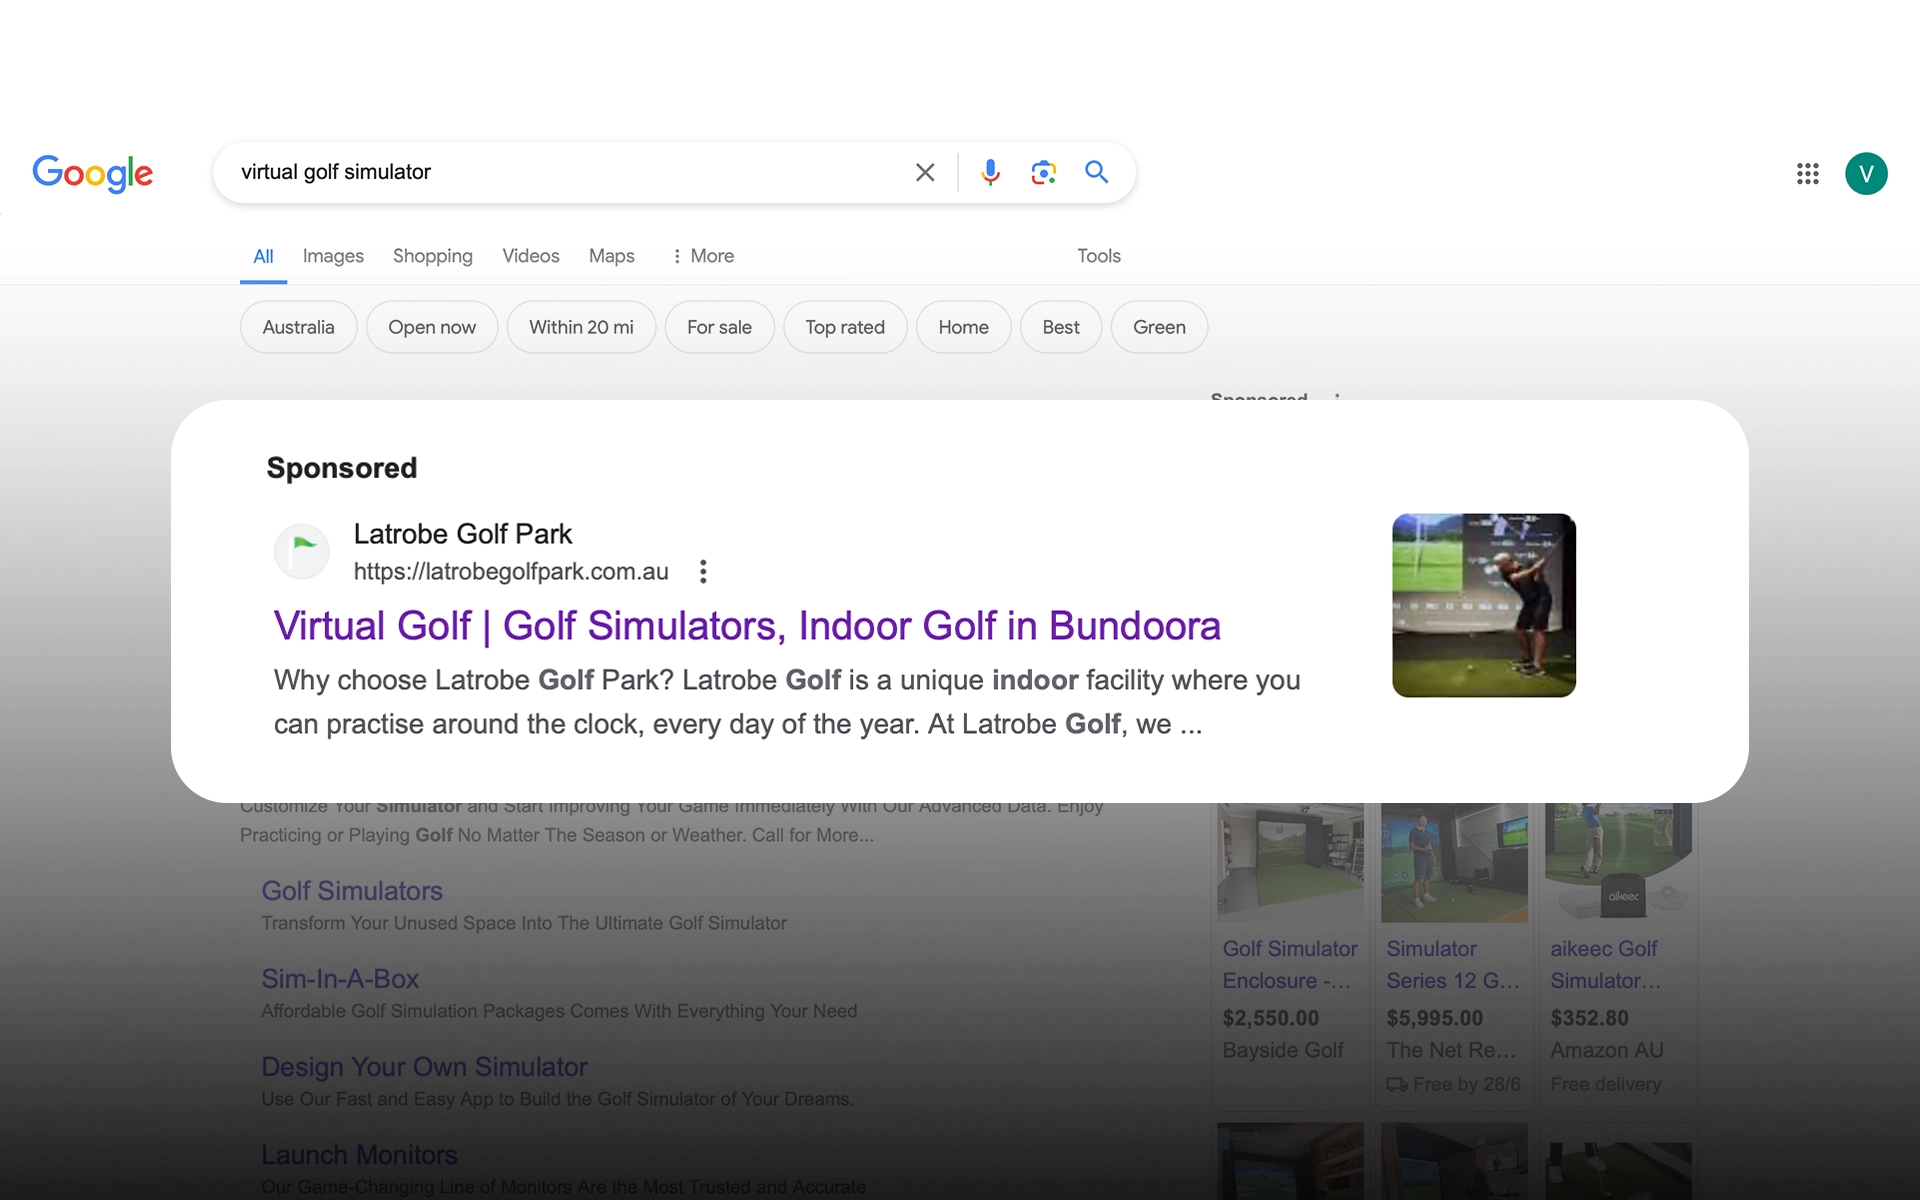Clear the search box with the X icon
This screenshot has height=1200, width=1920.
point(925,172)
